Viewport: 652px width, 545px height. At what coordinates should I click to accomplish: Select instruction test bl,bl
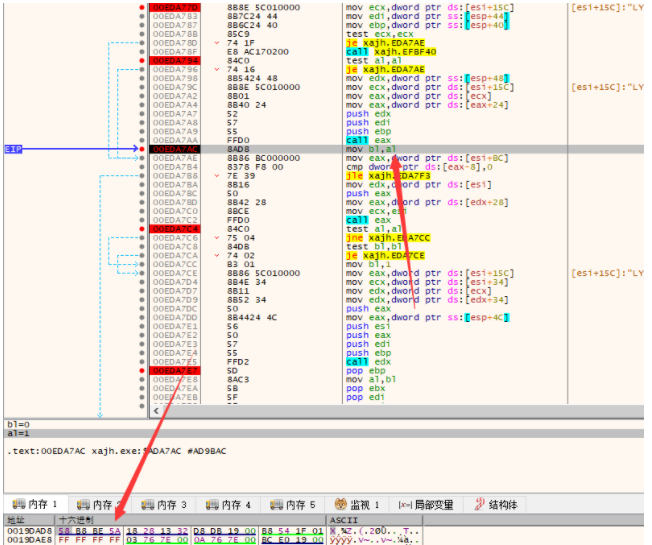374,247
